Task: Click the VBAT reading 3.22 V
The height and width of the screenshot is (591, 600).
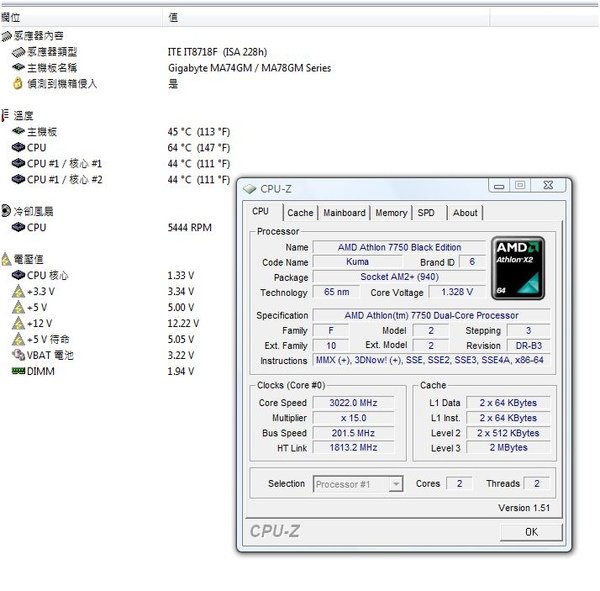Action: tap(181, 355)
